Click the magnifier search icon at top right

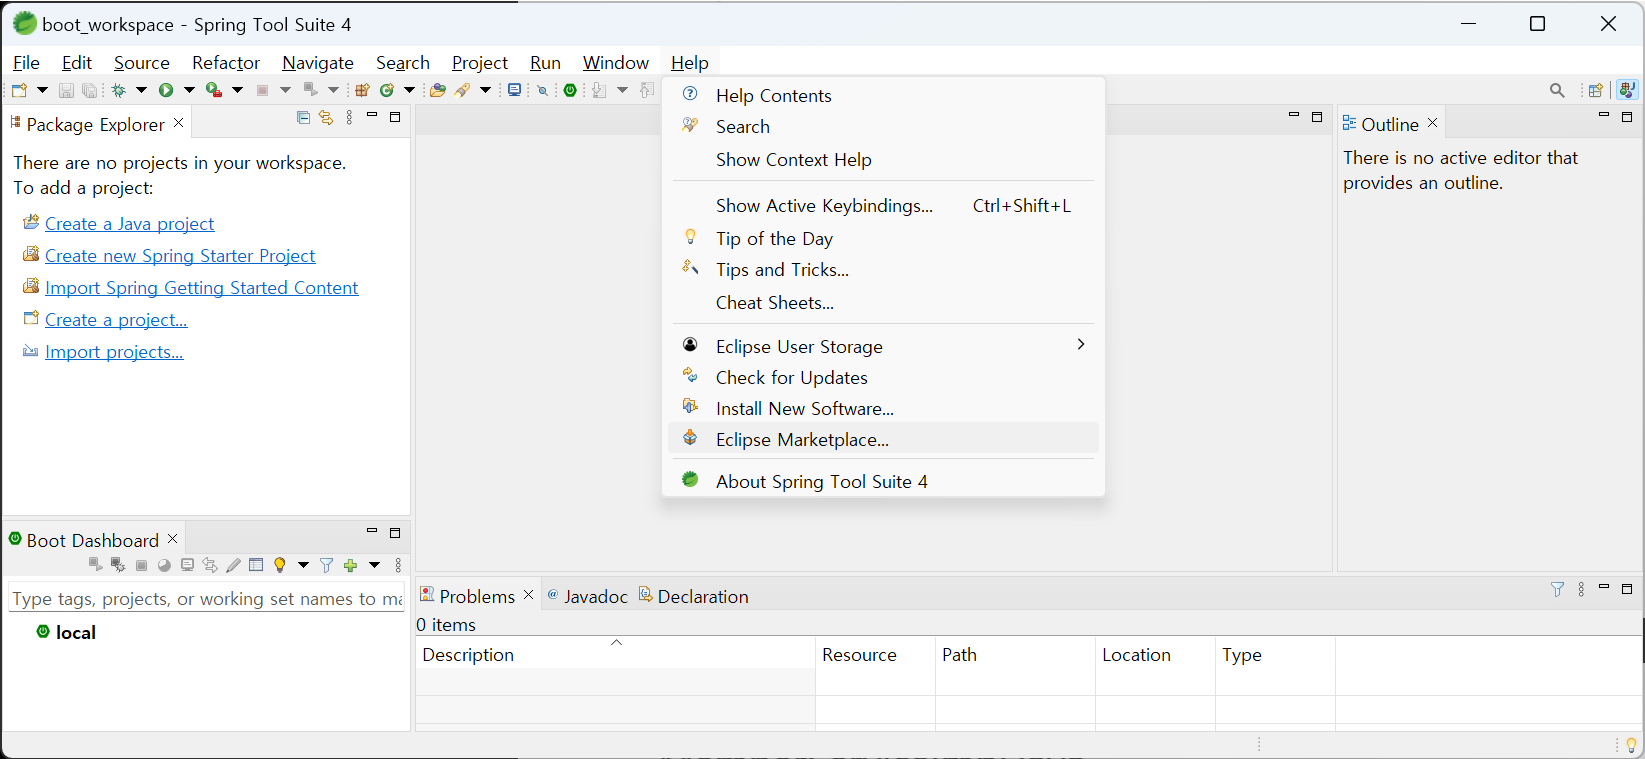point(1557,90)
